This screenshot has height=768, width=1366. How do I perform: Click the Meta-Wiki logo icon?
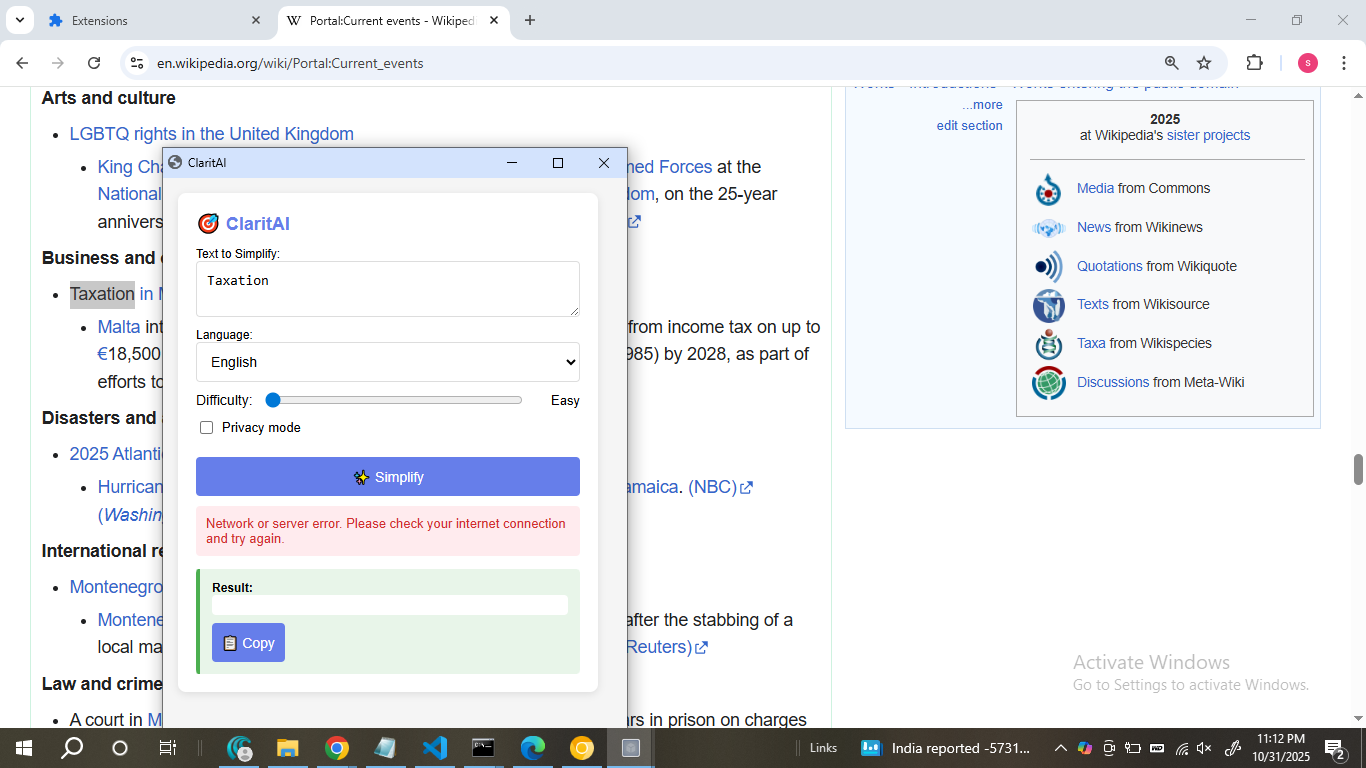point(1048,383)
